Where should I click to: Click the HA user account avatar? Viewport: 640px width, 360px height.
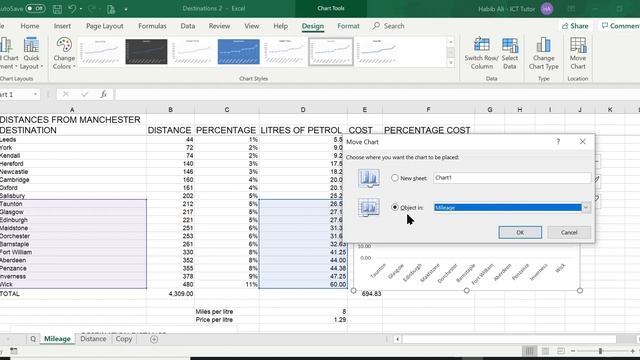click(547, 9)
